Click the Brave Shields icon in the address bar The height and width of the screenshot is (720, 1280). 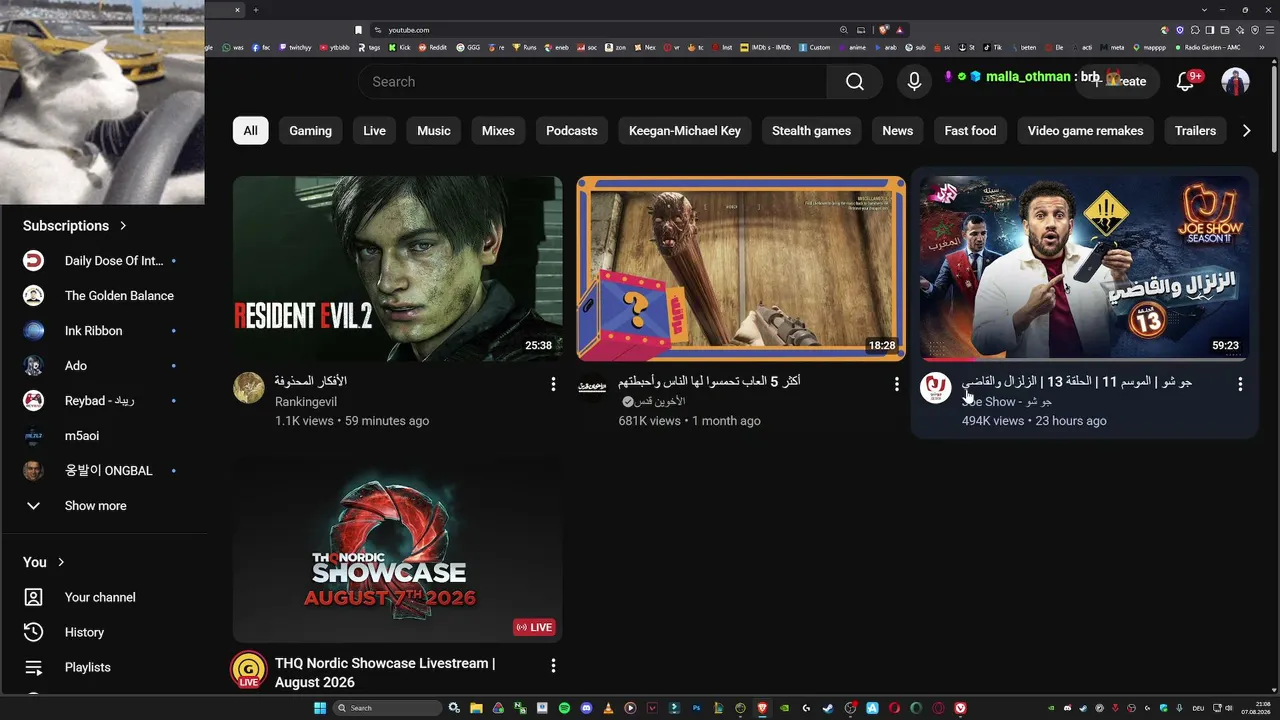[x=884, y=30]
